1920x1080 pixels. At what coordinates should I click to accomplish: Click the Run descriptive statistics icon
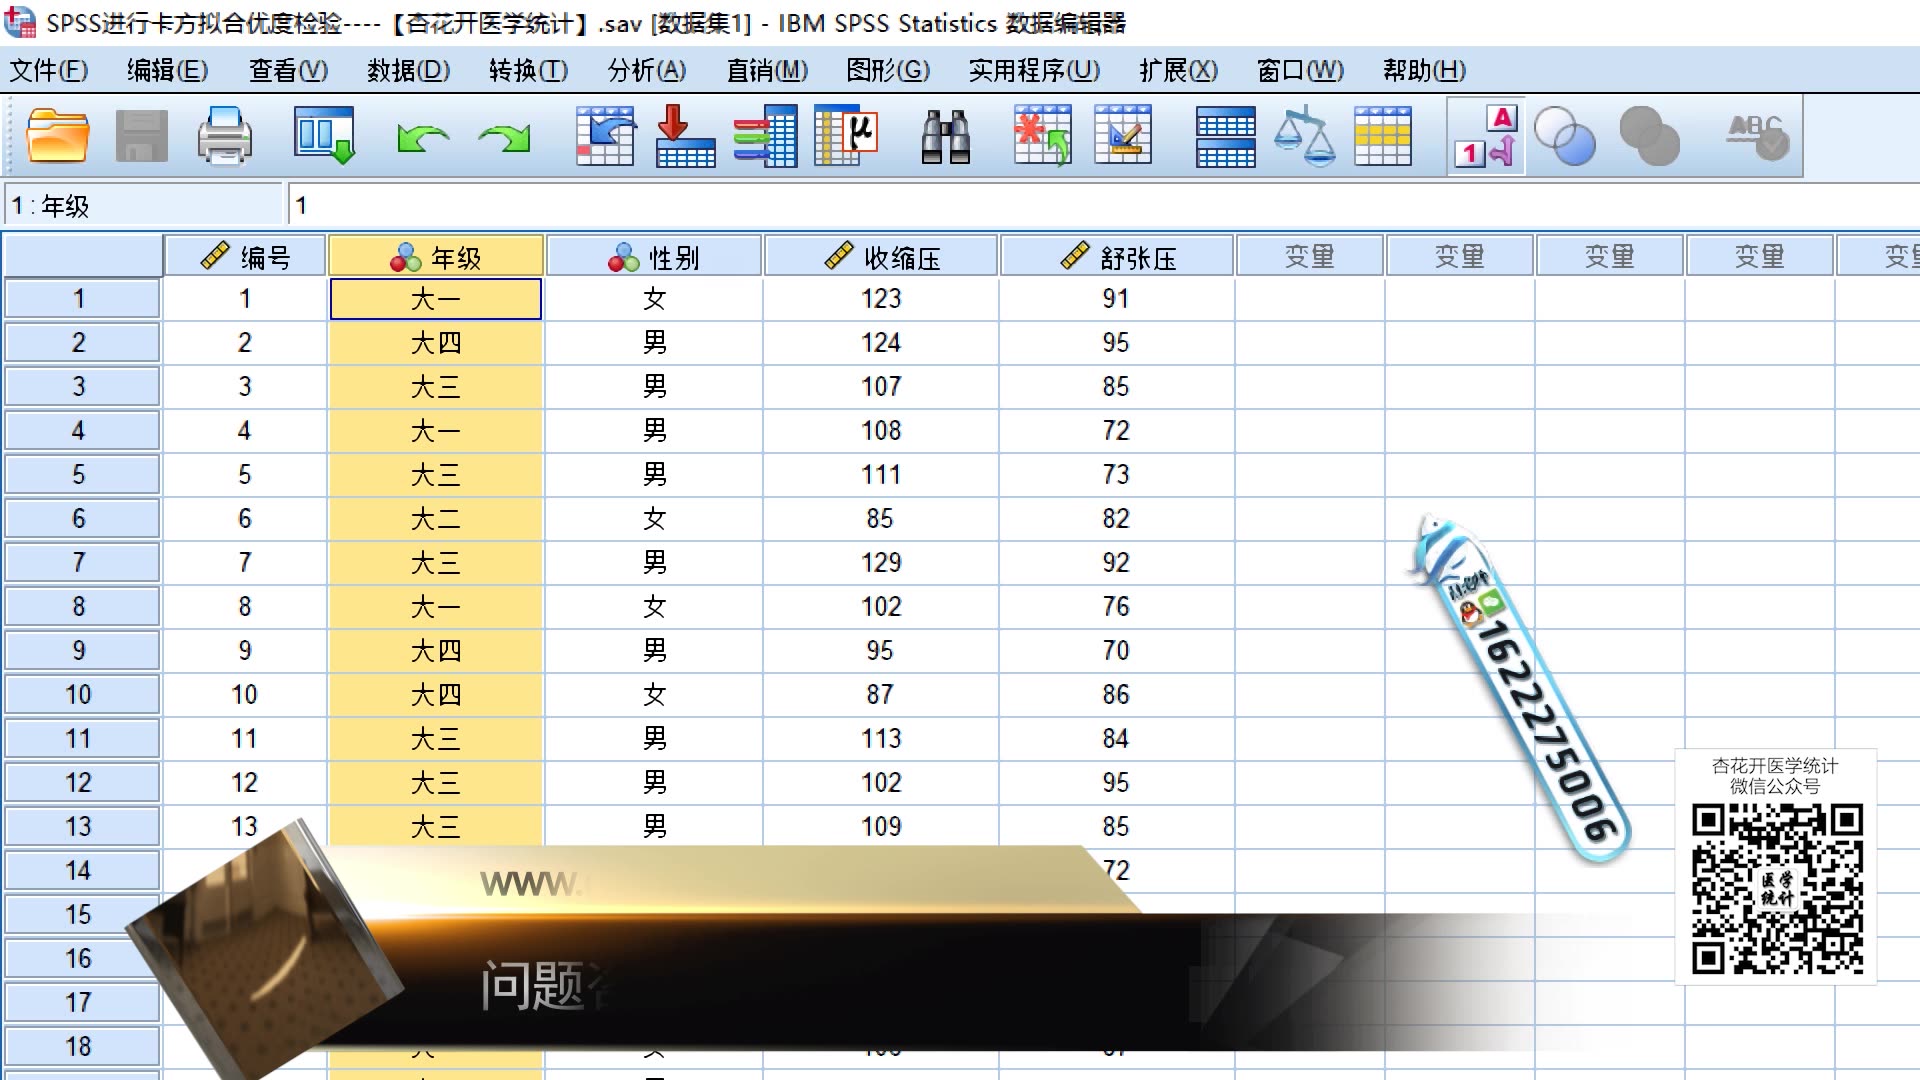click(845, 136)
